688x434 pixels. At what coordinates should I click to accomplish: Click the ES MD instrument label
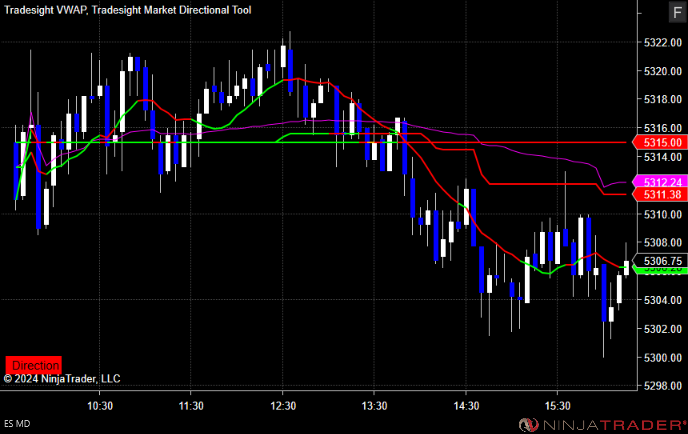17,423
